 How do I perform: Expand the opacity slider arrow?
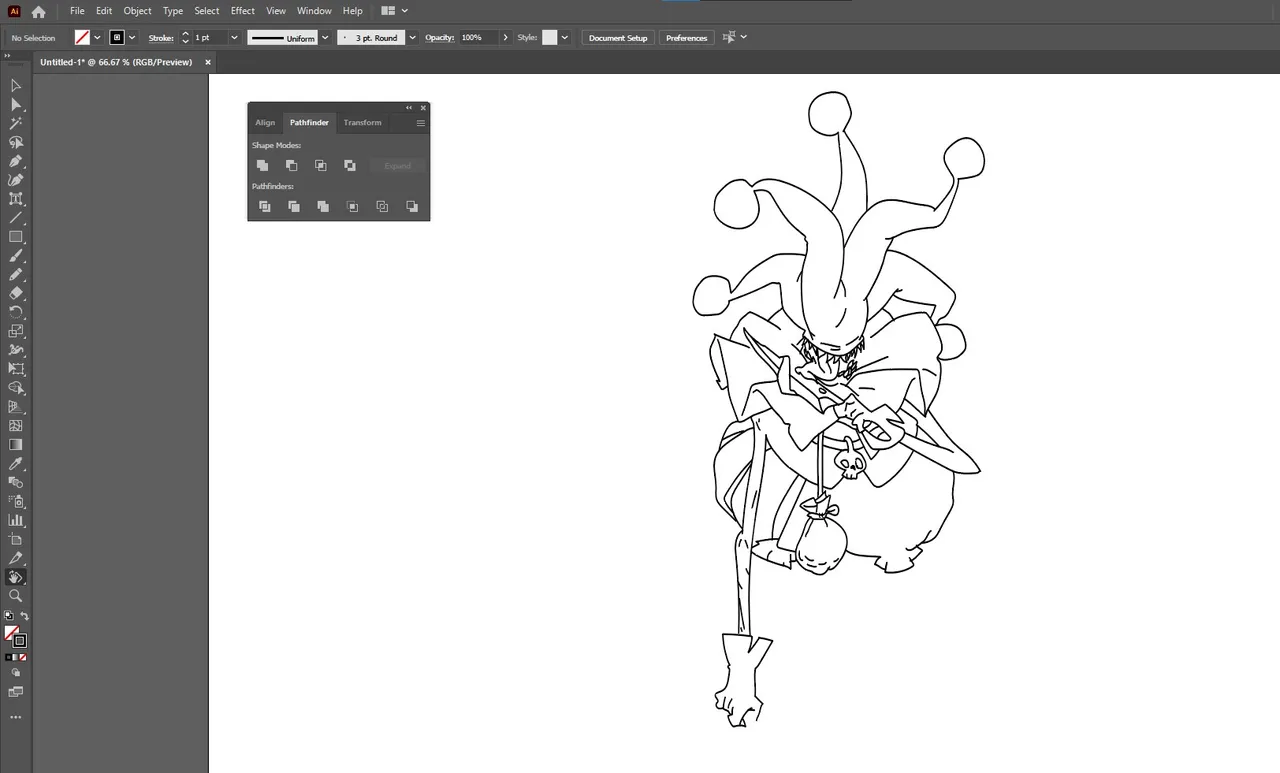(x=505, y=38)
